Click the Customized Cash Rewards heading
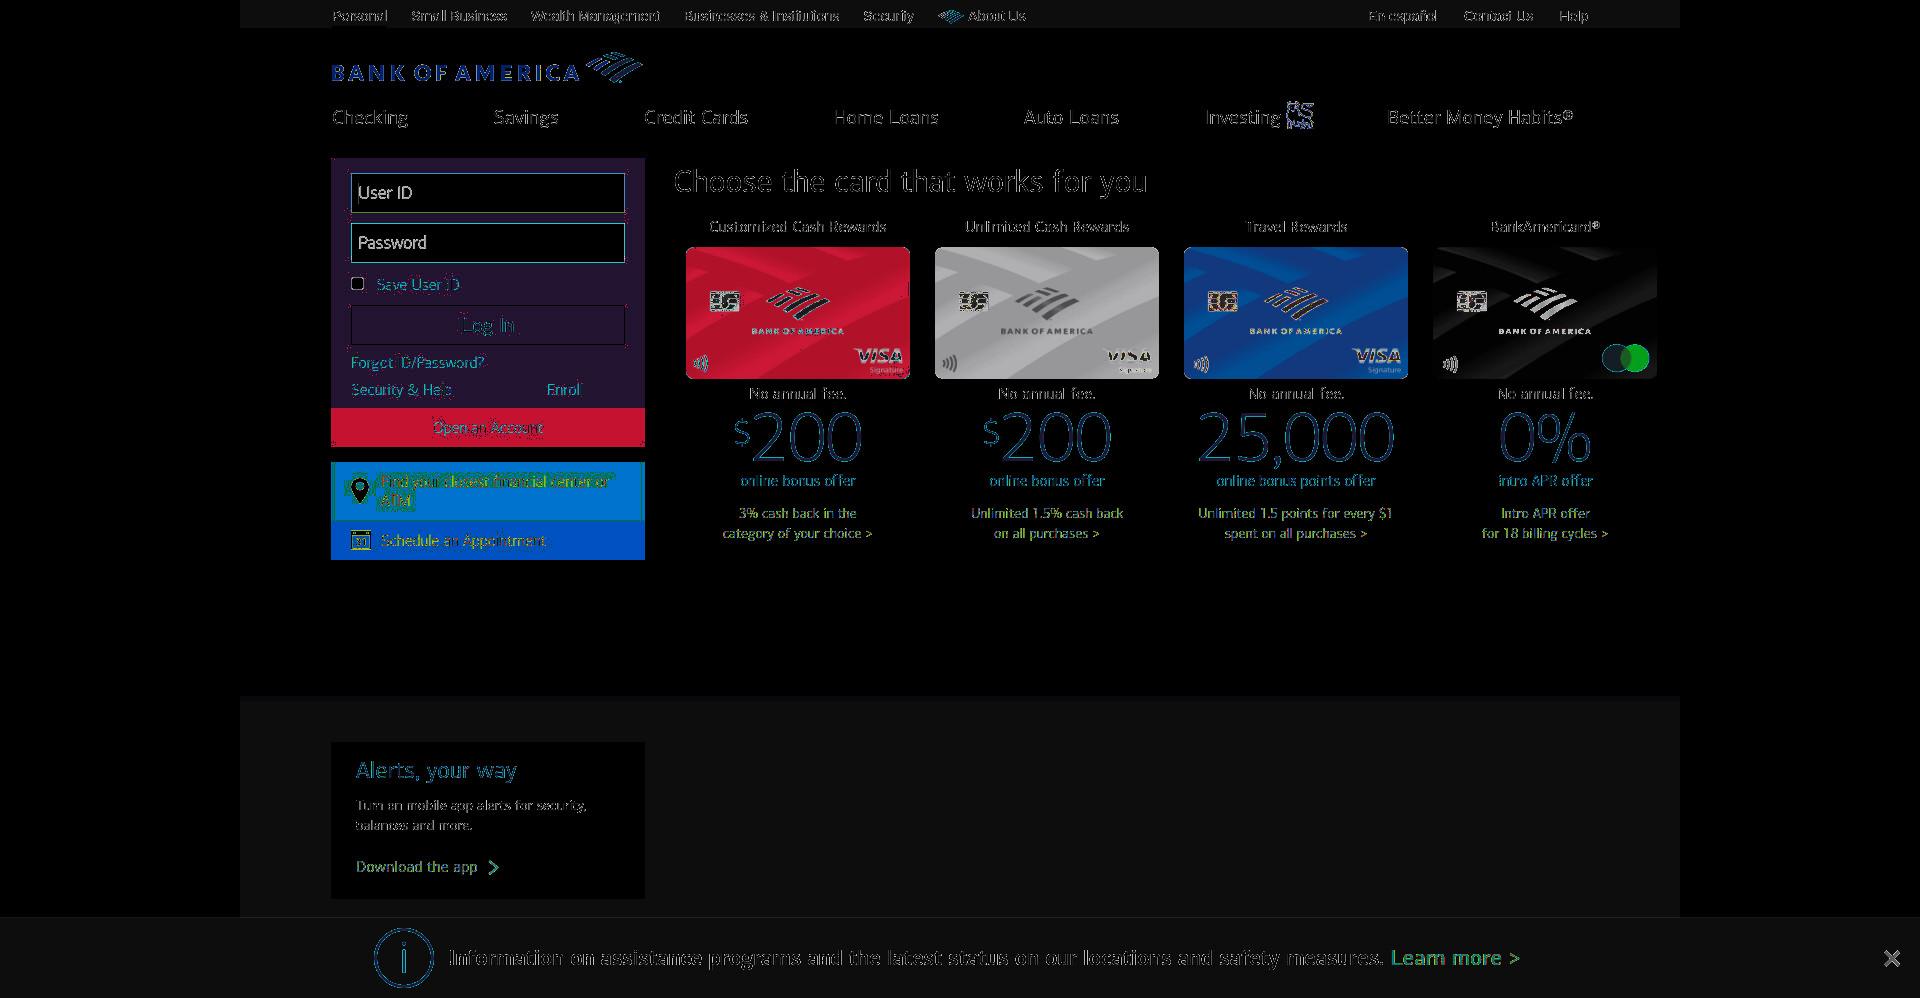Image resolution: width=1920 pixels, height=998 pixels. (x=798, y=227)
